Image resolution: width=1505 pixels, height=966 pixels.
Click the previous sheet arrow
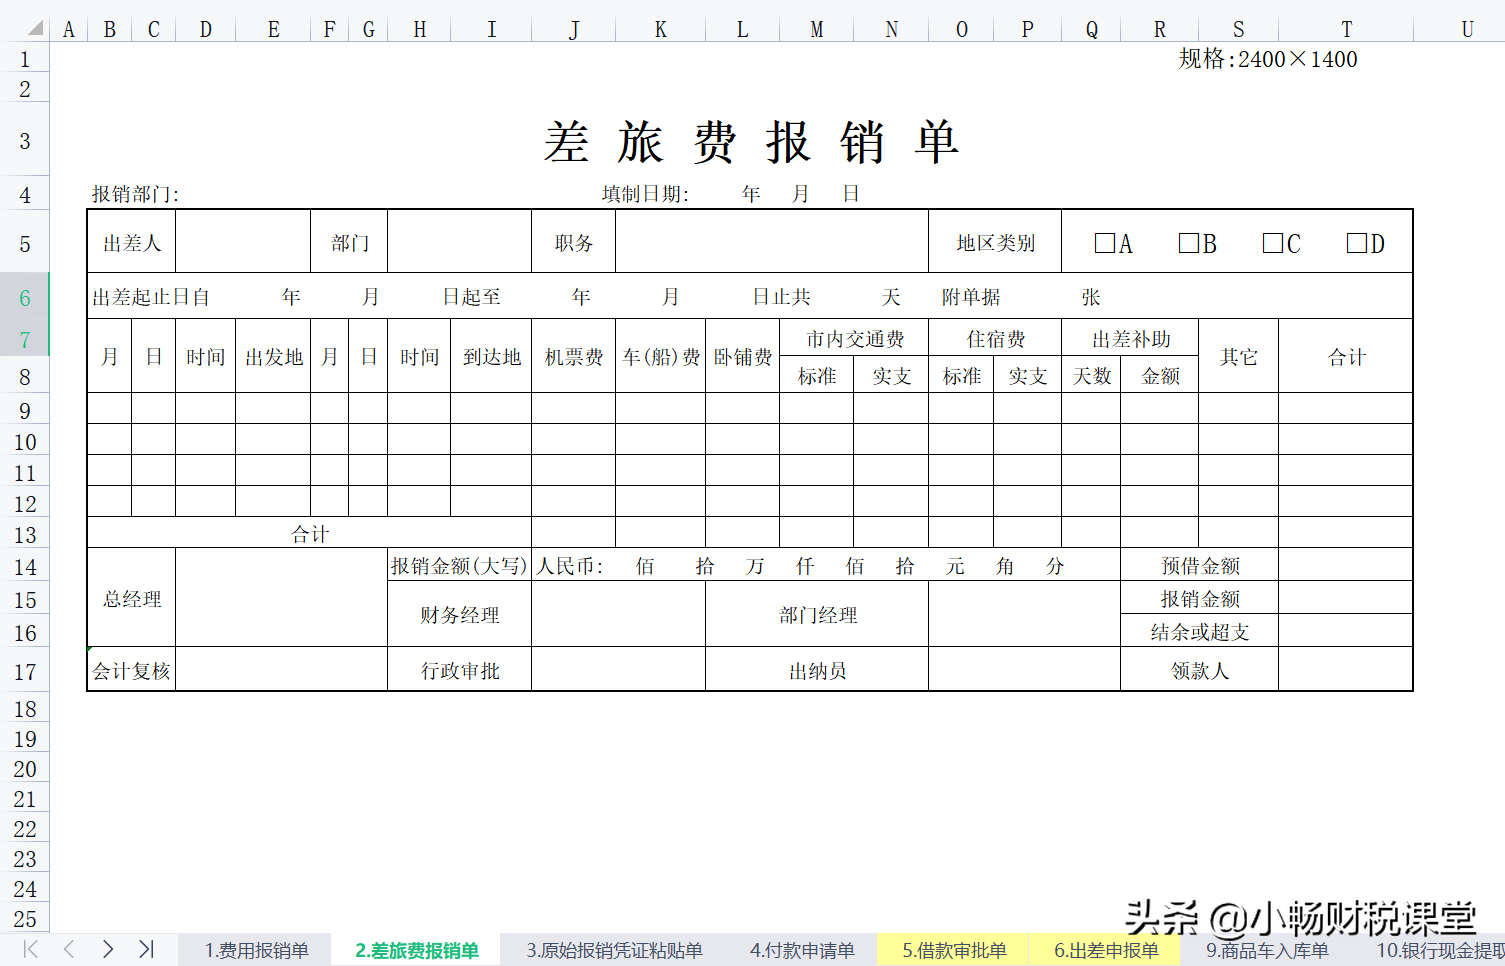pos(67,949)
